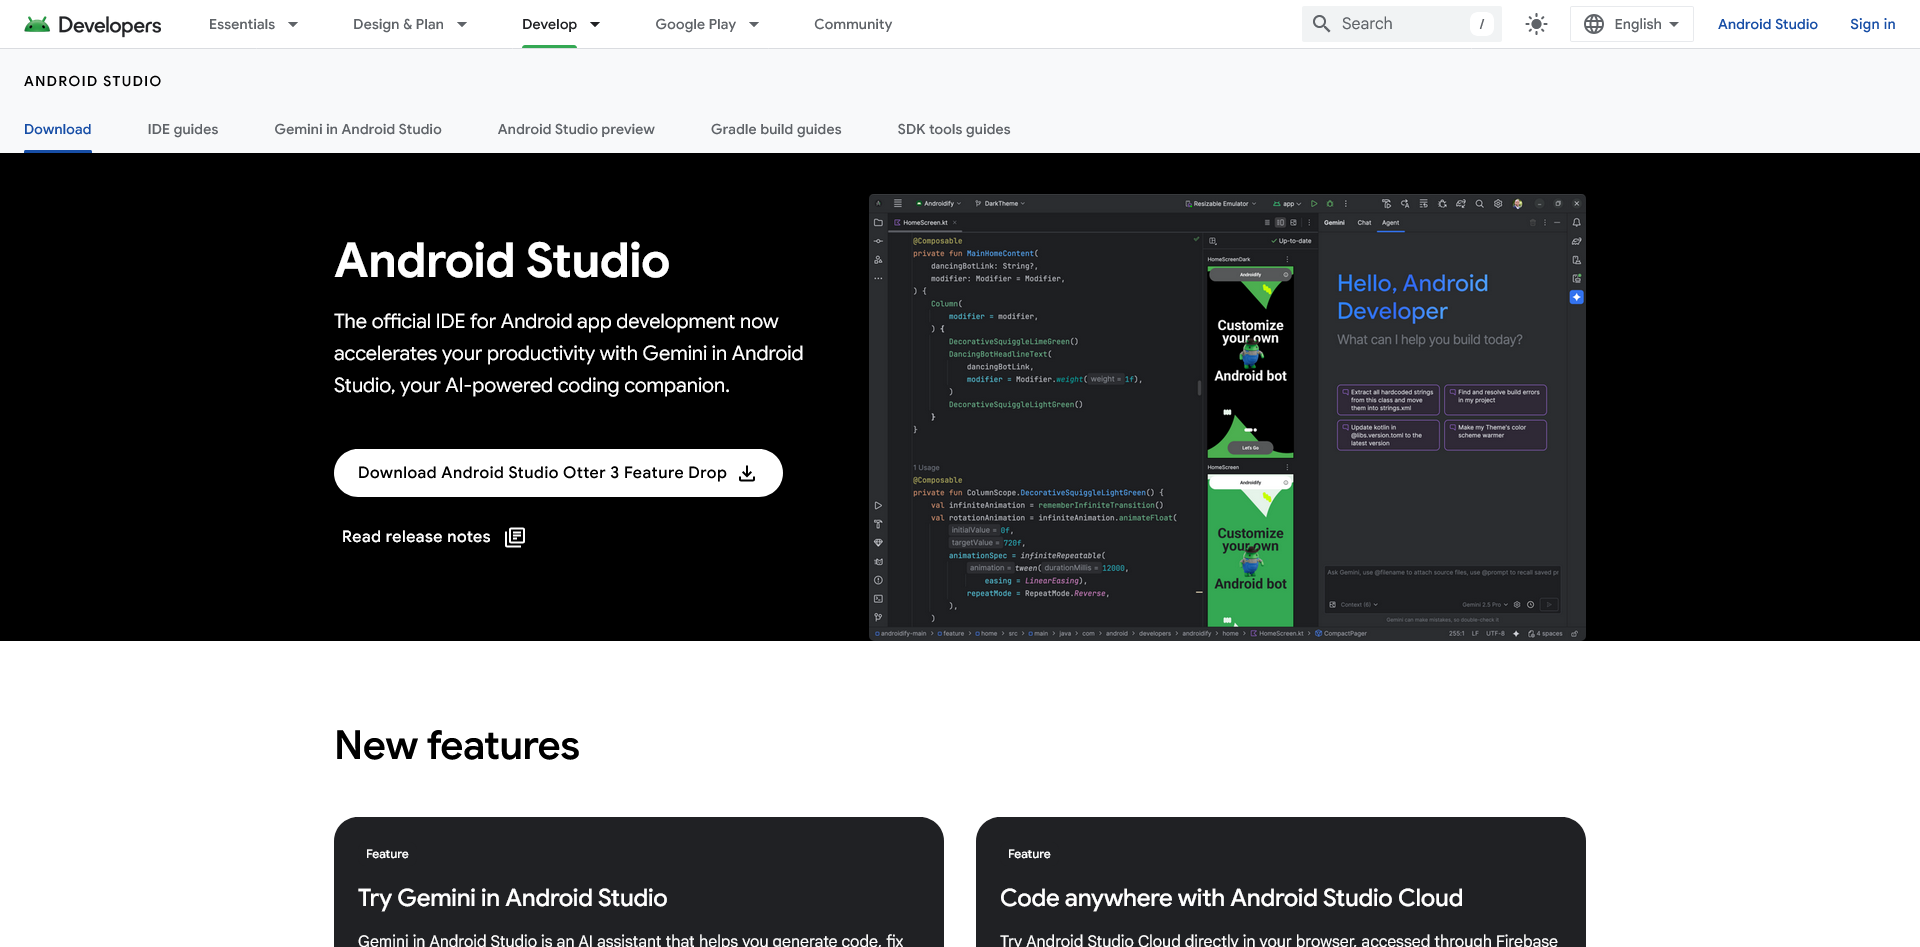The width and height of the screenshot is (1920, 947).
Task: Click the search magnifier icon
Action: click(1321, 23)
